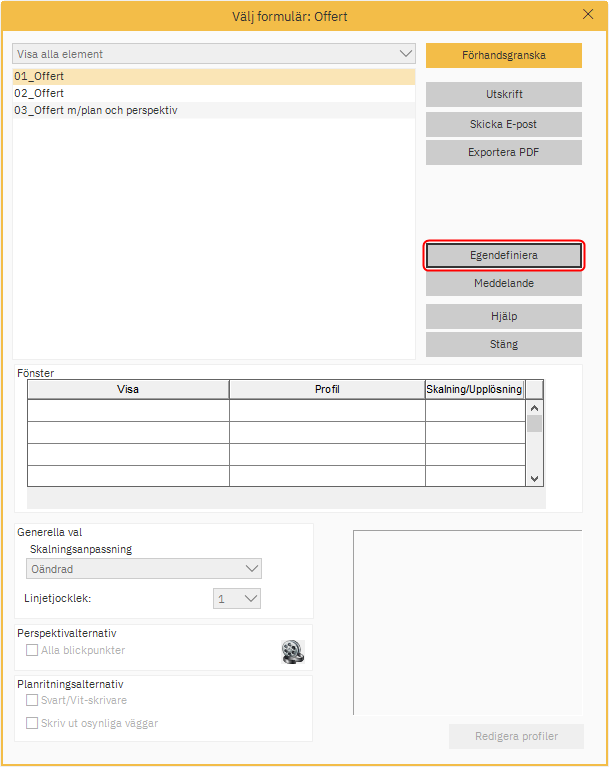This screenshot has width=609, height=767.
Task: Click Skalning/Upplösning column header
Action: click(474, 389)
